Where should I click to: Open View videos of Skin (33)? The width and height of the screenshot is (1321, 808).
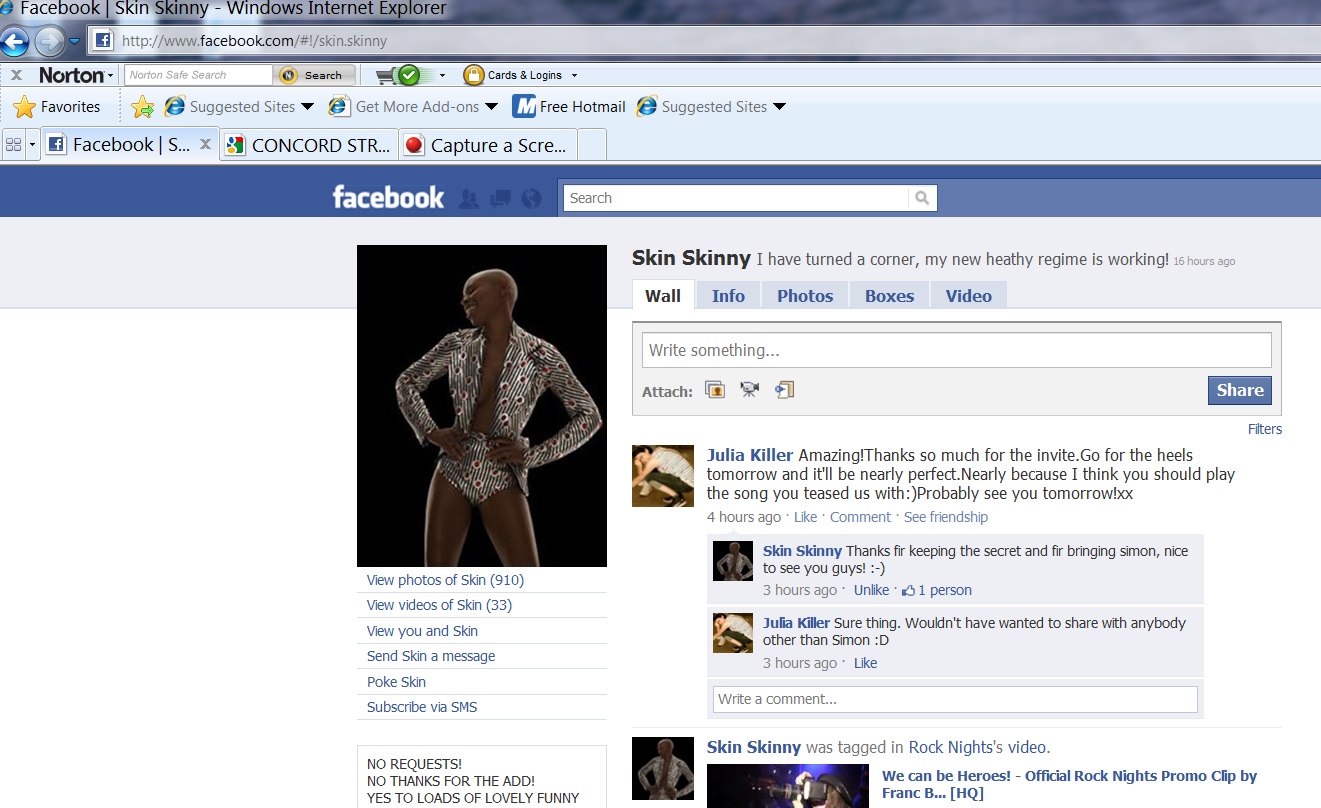tap(439, 605)
